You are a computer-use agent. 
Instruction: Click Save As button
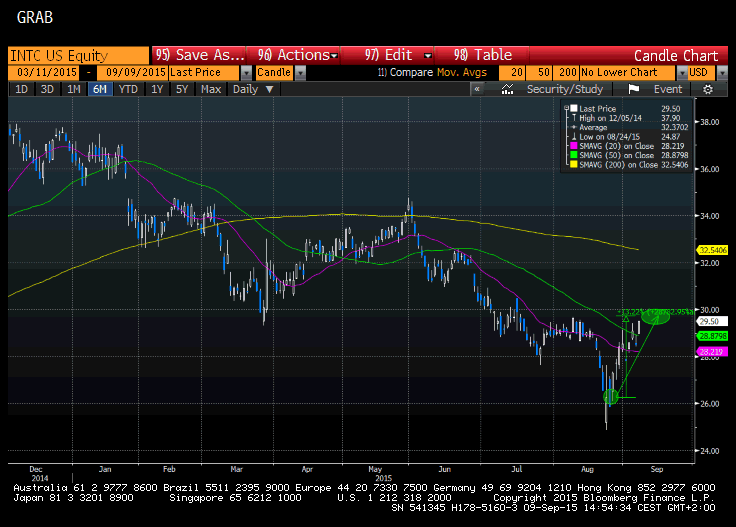(x=199, y=55)
